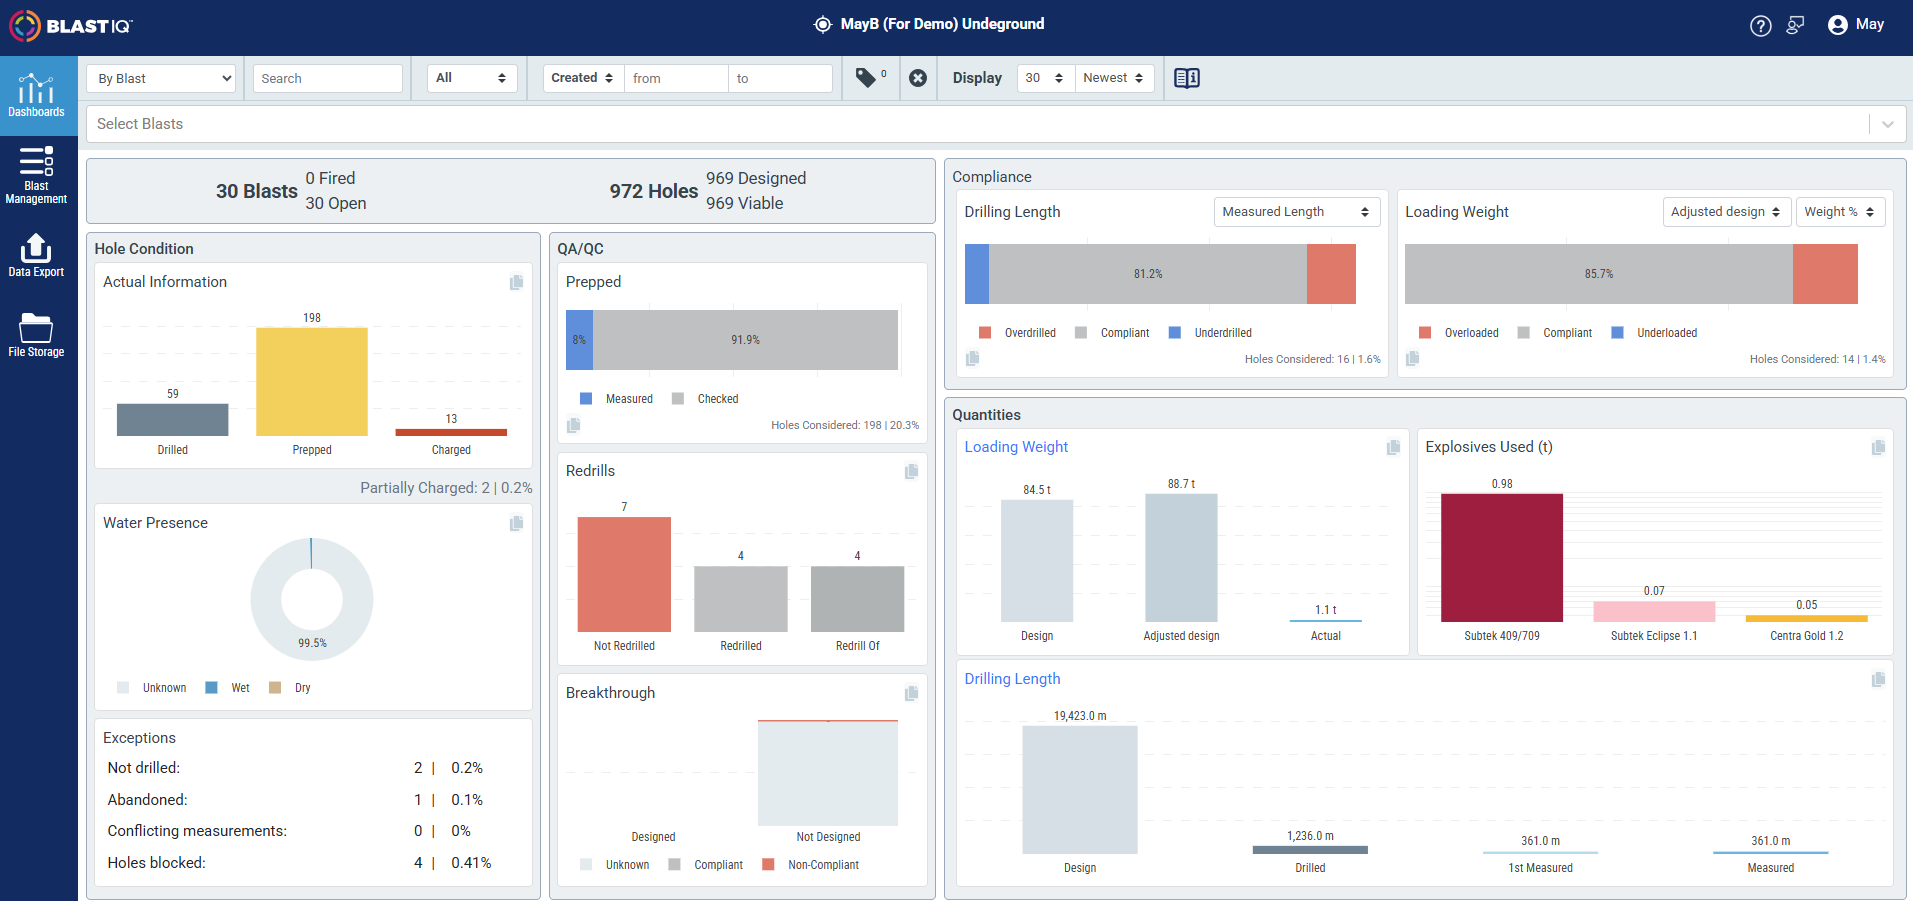Toggle Non-Compliant legend in Breakthrough
Screen dimensions: 1913x901
pos(811,865)
